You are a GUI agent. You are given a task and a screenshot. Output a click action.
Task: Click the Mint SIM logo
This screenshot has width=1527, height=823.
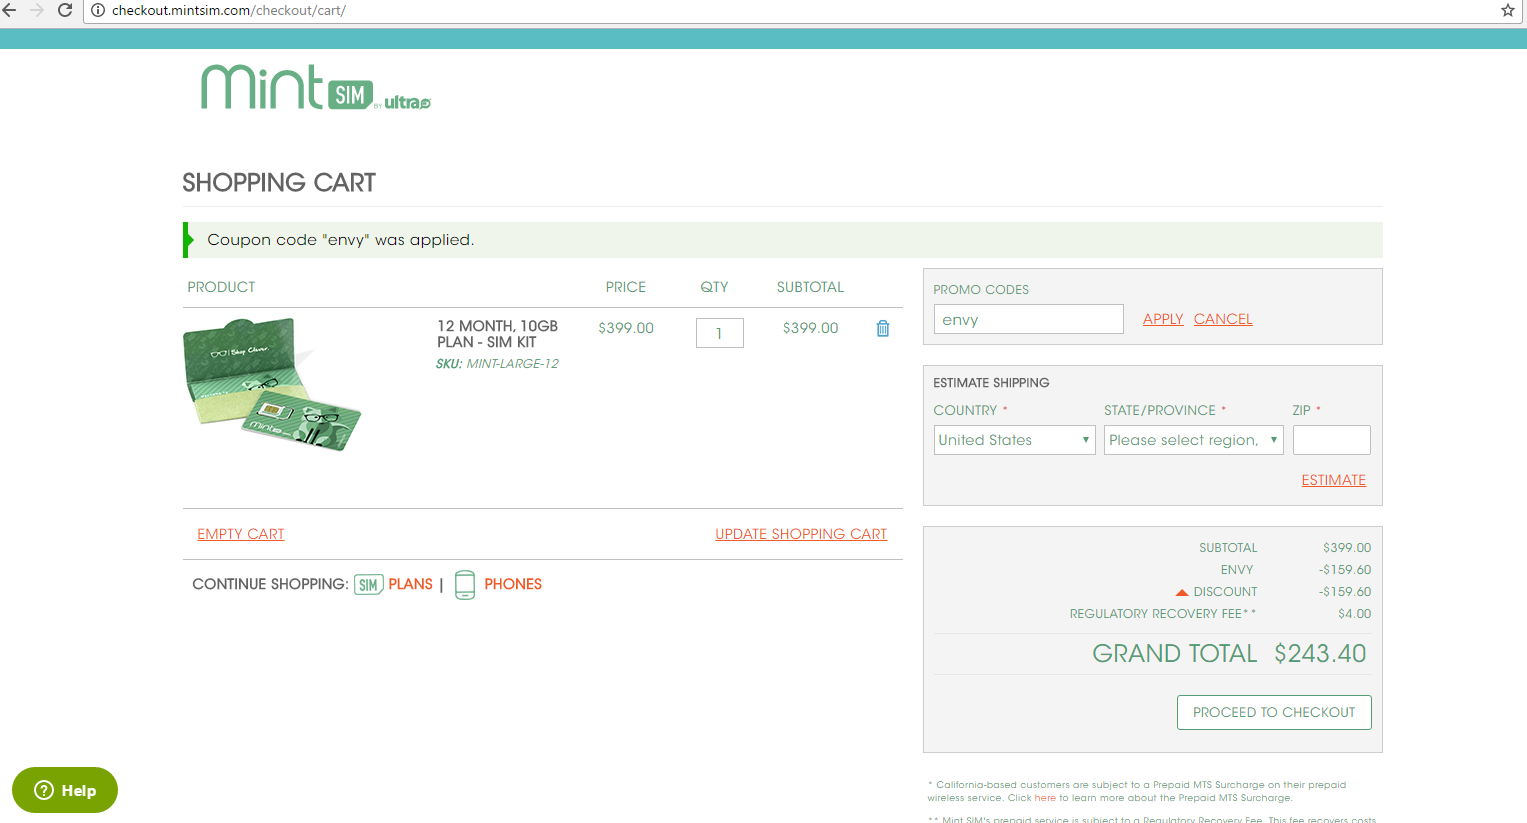pos(315,87)
